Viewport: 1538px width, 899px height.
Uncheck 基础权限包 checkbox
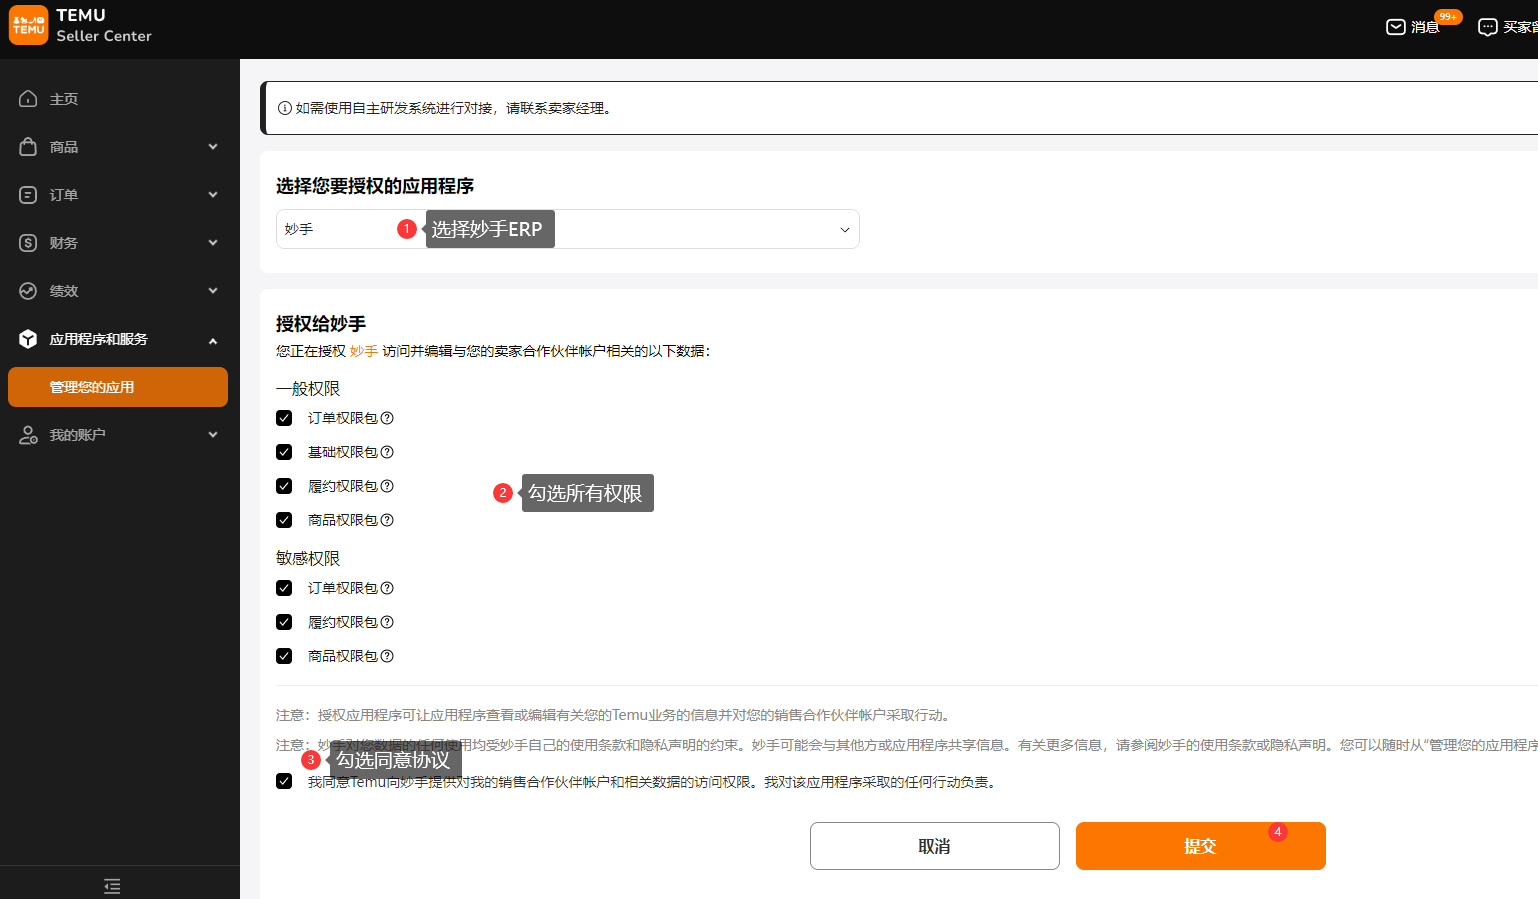[284, 452]
